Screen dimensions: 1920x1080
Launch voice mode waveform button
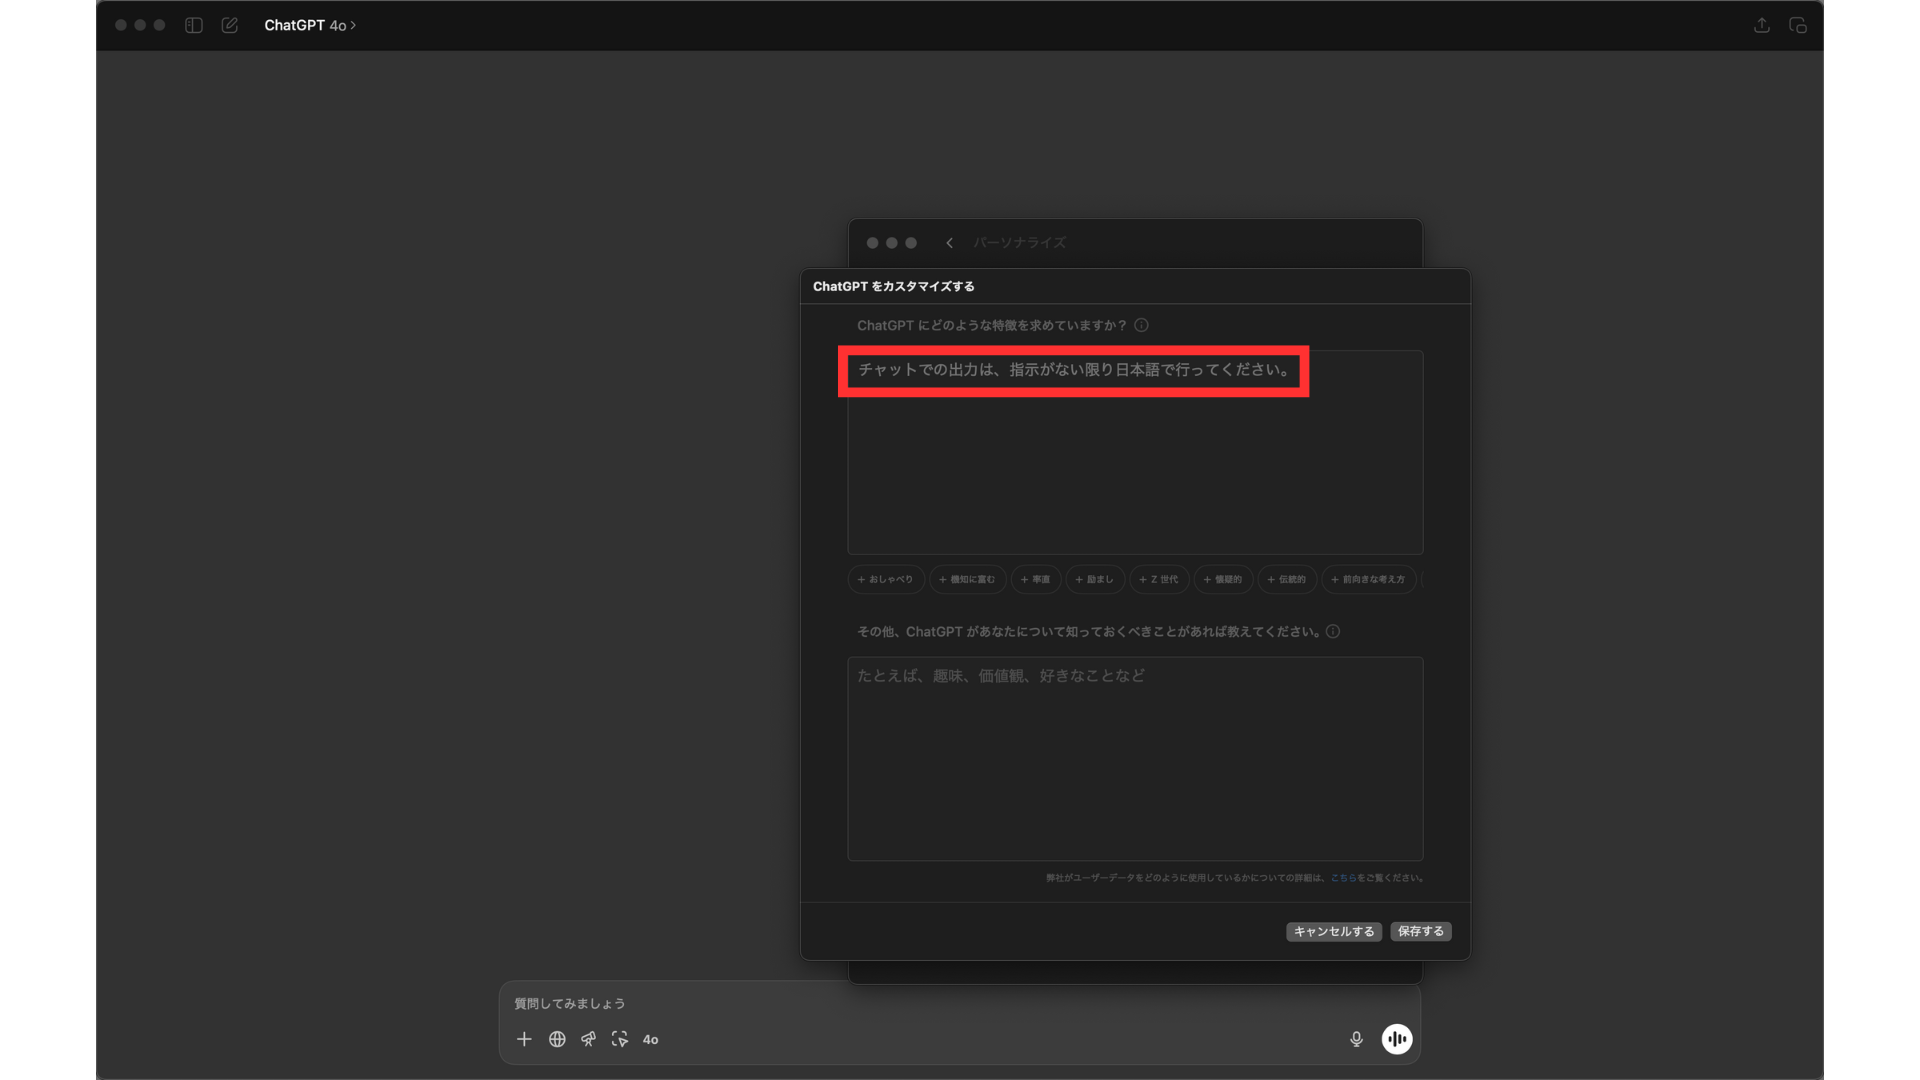point(1396,1039)
